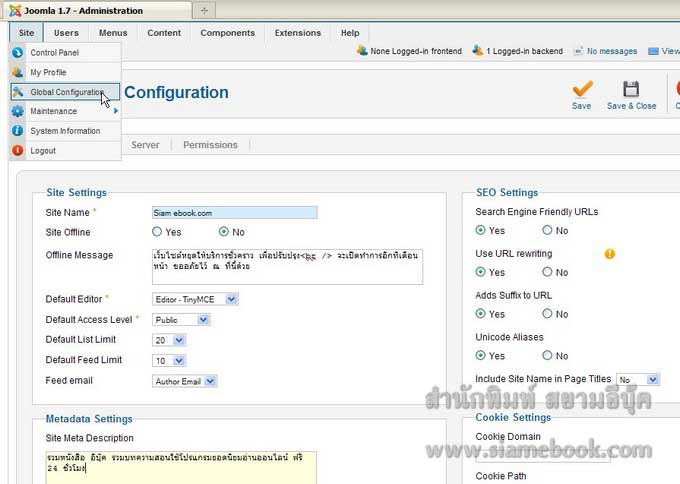This screenshot has height=484, width=680.
Task: Select No for Use URL rewriting
Action: (547, 272)
